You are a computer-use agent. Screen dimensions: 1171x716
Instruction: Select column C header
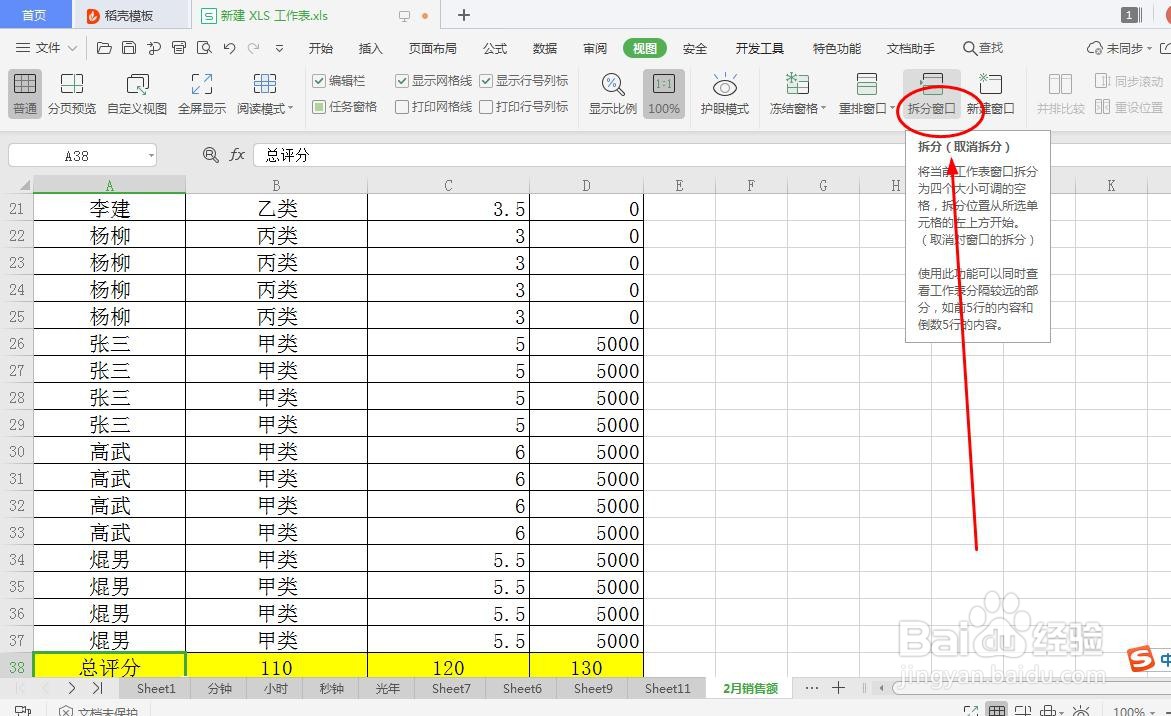[448, 185]
